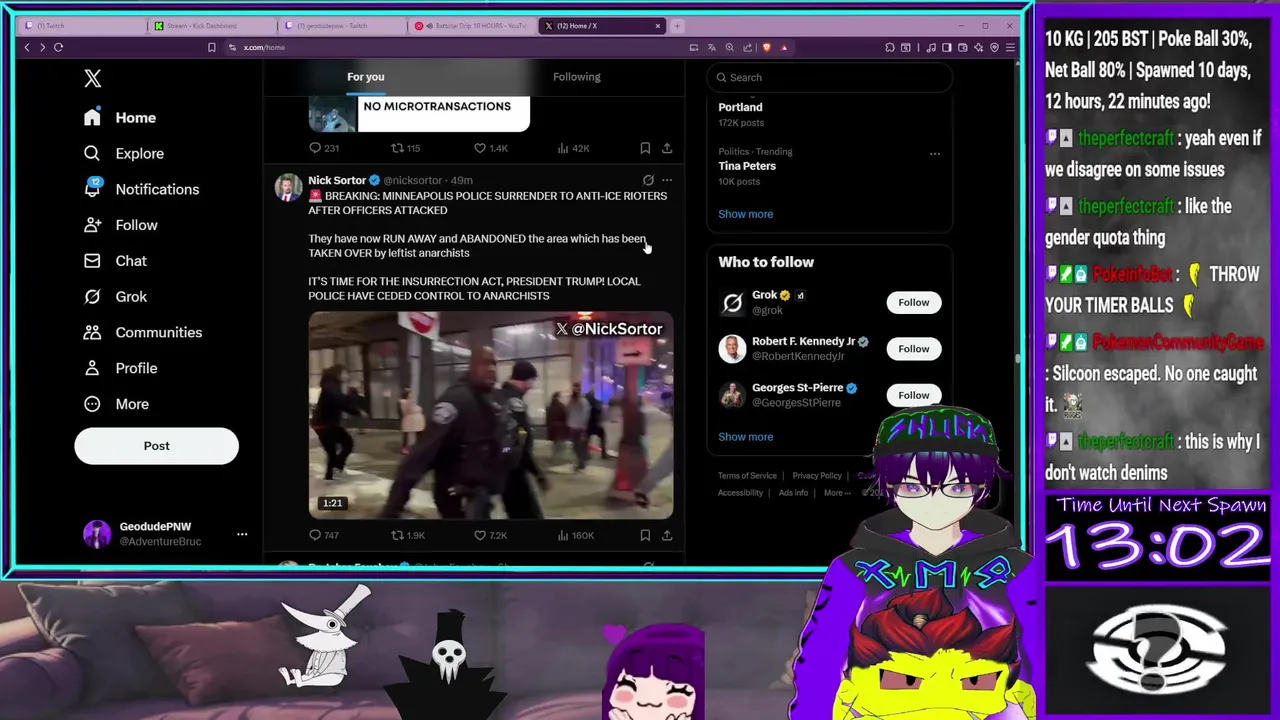
Task: Follow Robert F. Kennedy Jr
Action: pos(913,349)
